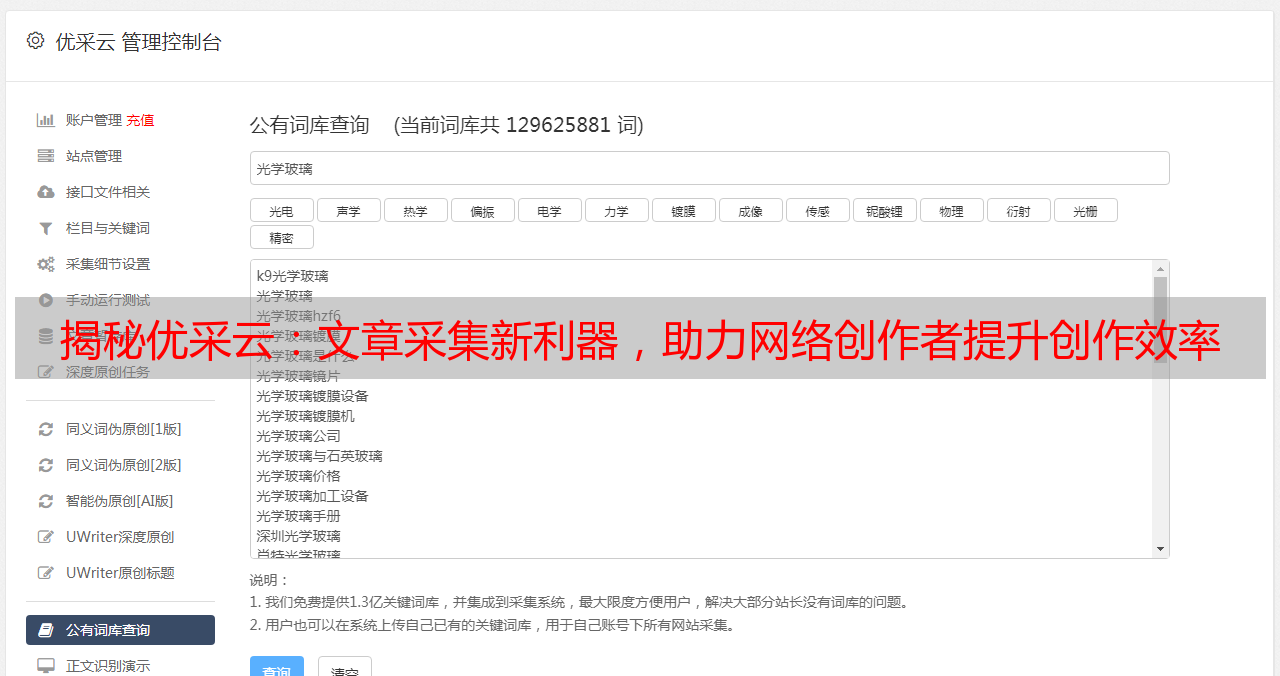Screen dimensions: 1280x676
Task: Click the monitor icon for 正文识别演示
Action: [46, 665]
